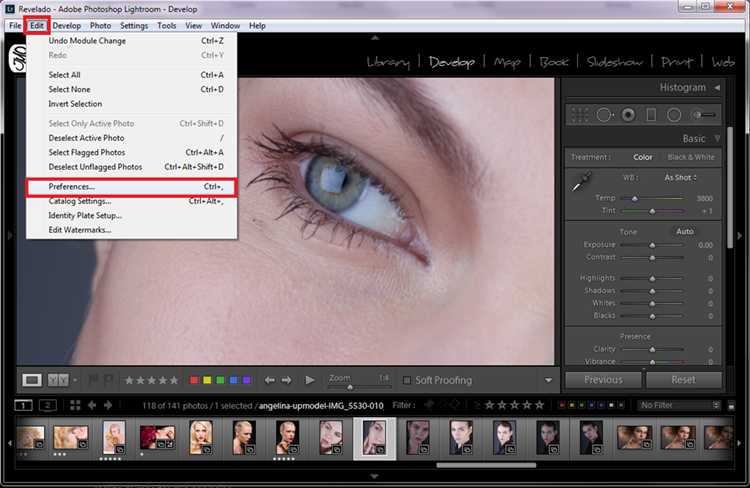Adjust the Exposure slider handle
The height and width of the screenshot is (488, 750).
click(652, 245)
